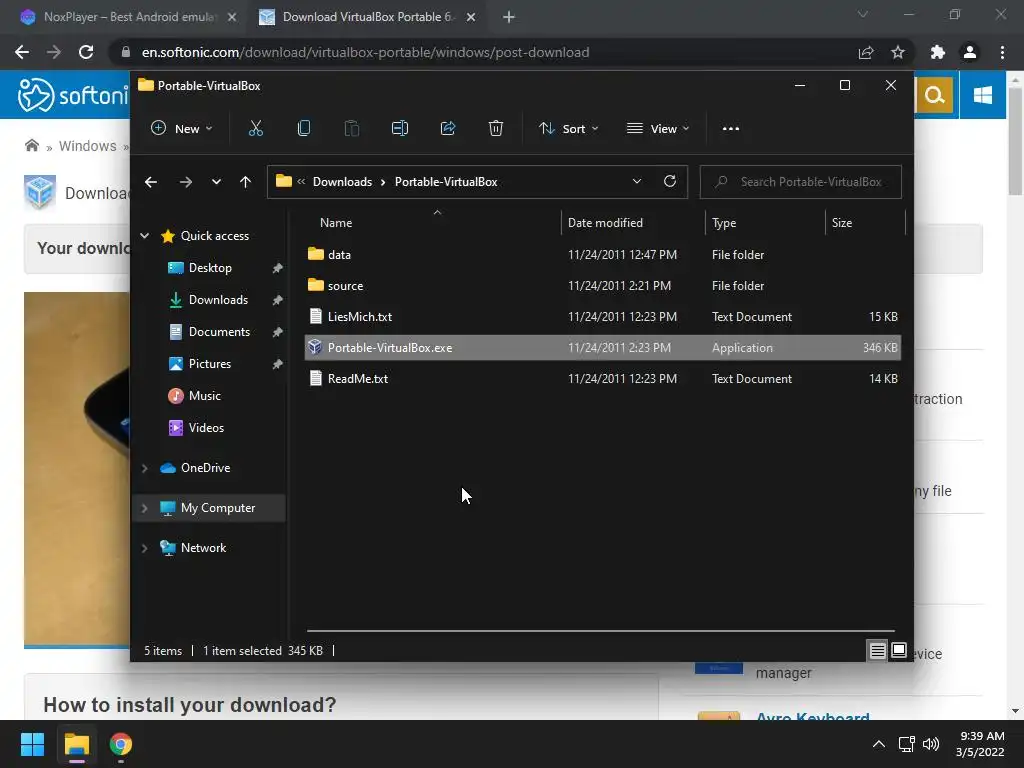Switch to NoxPlayer browser tab

point(129,17)
